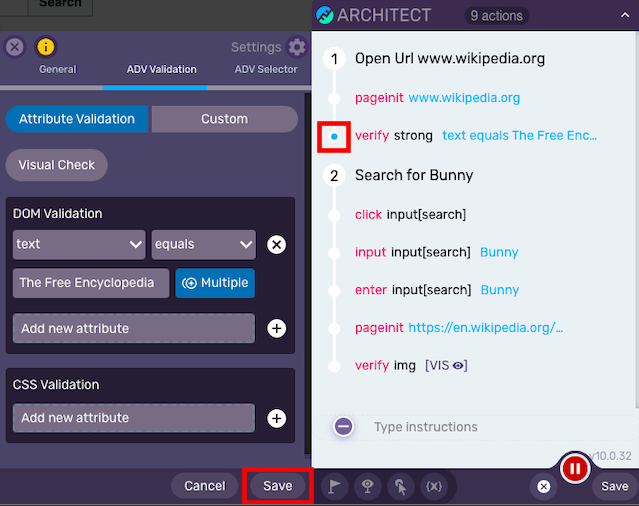Click Cancel in the settings panel
Screen dimensions: 639x506
tap(205, 486)
